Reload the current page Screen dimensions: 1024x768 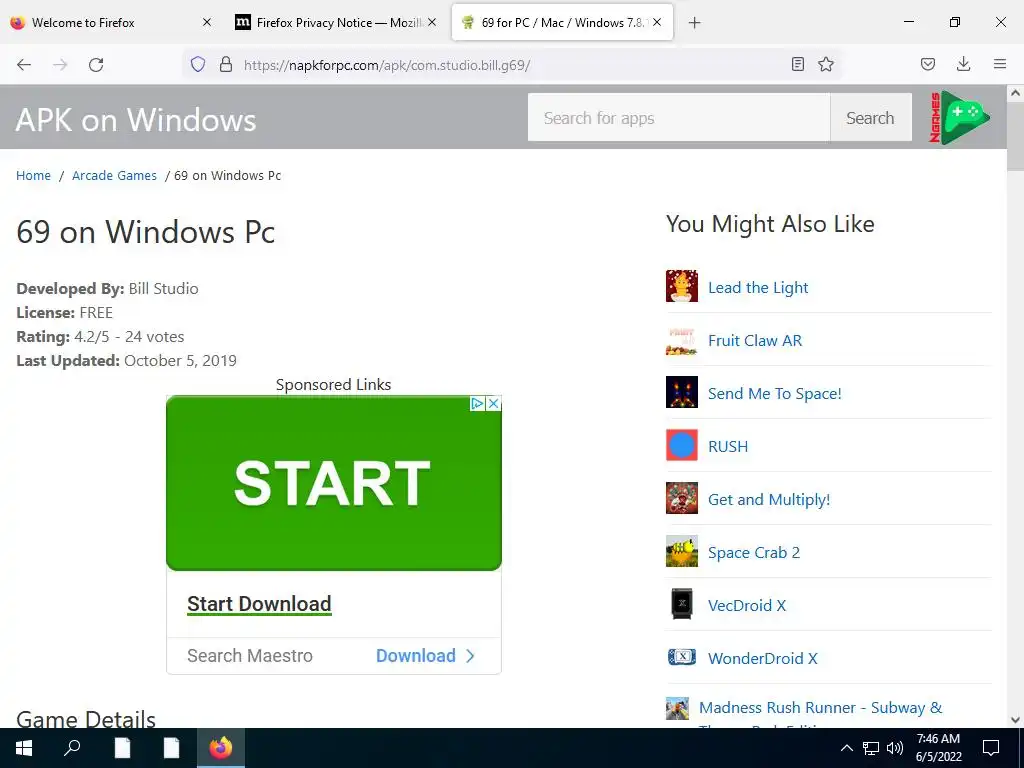(96, 65)
